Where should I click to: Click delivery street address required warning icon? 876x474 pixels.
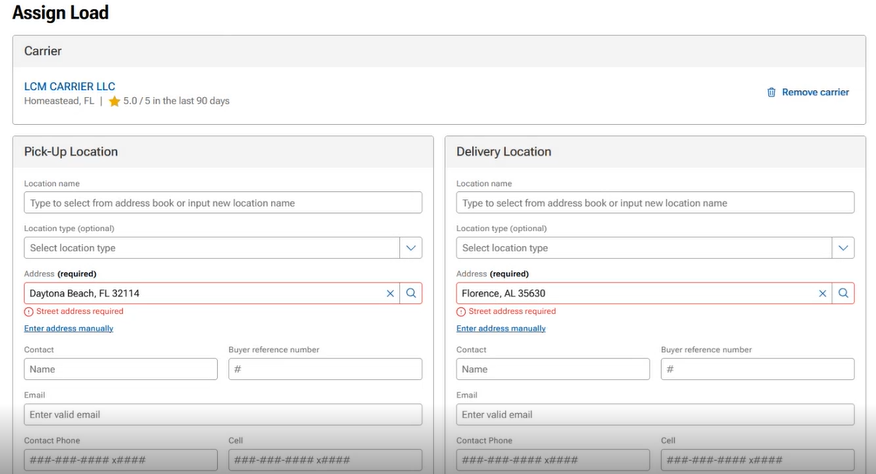pyautogui.click(x=461, y=312)
